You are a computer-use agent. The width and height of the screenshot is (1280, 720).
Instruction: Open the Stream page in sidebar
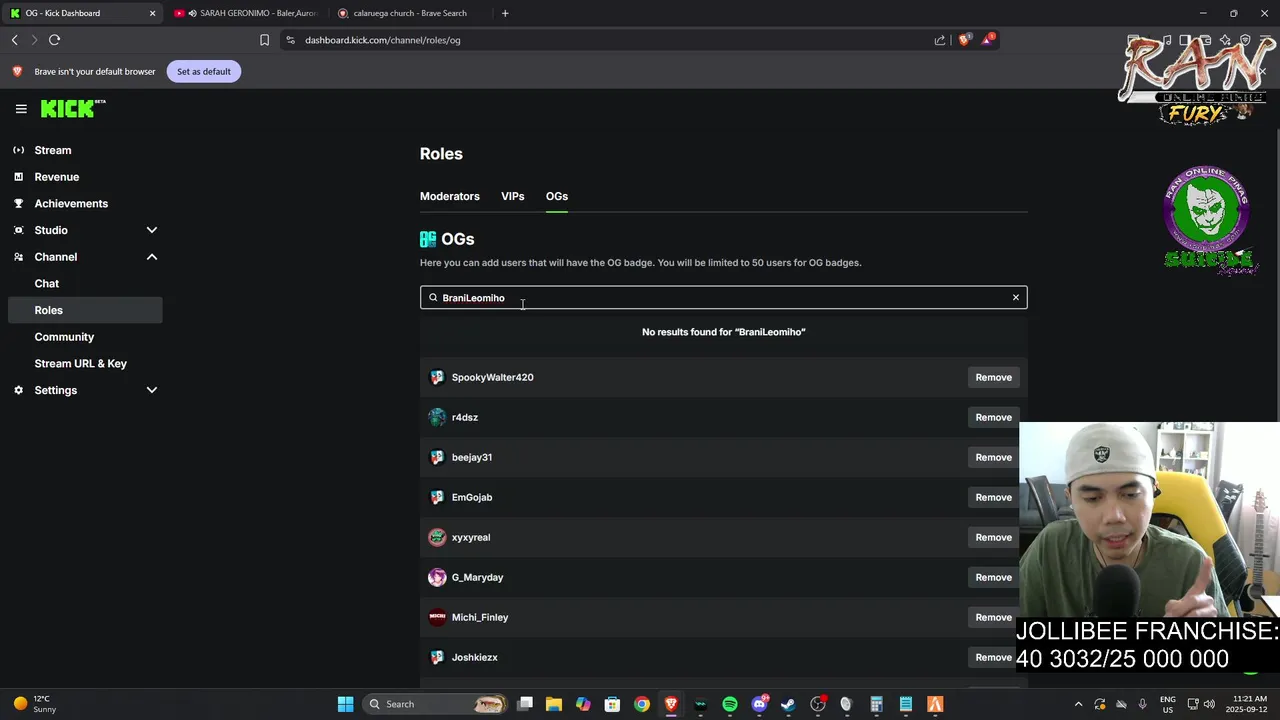pyautogui.click(x=53, y=150)
